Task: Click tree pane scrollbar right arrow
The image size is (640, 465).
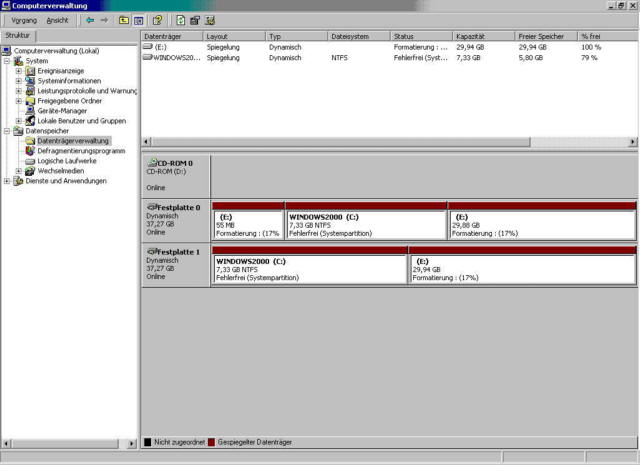Action: pyautogui.click(x=131, y=443)
